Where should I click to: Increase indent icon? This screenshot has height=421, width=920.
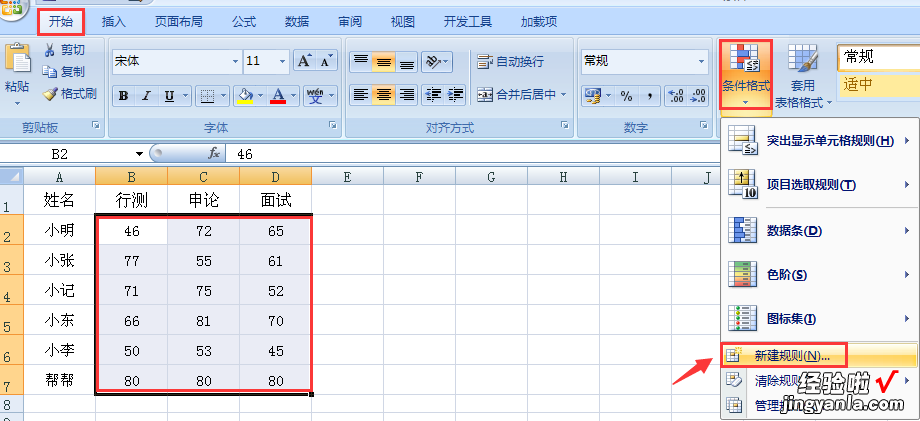coord(455,94)
